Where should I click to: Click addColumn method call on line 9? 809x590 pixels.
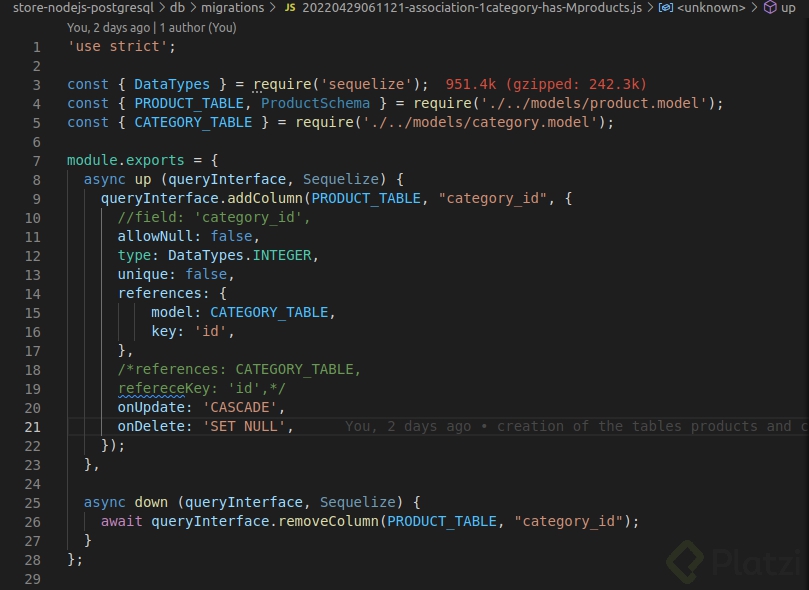click(265, 199)
